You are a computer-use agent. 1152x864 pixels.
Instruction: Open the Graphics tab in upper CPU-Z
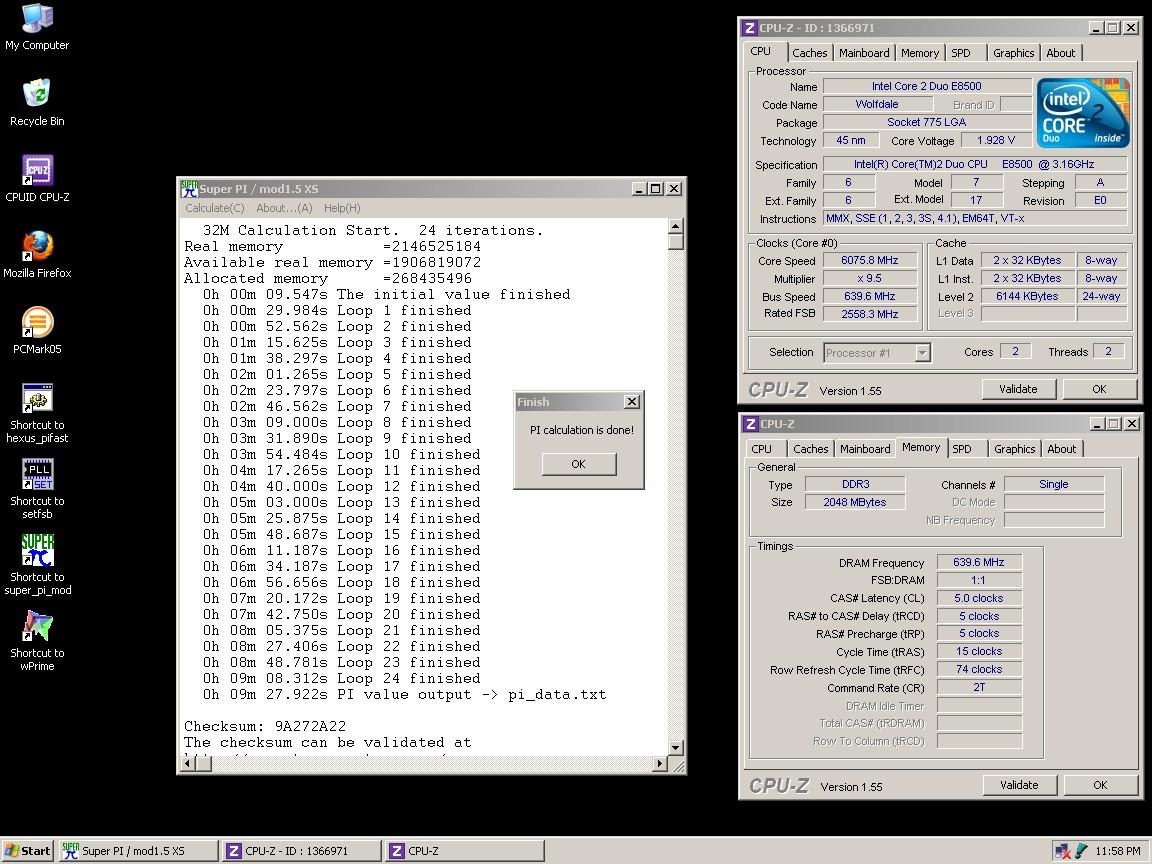click(x=1013, y=53)
